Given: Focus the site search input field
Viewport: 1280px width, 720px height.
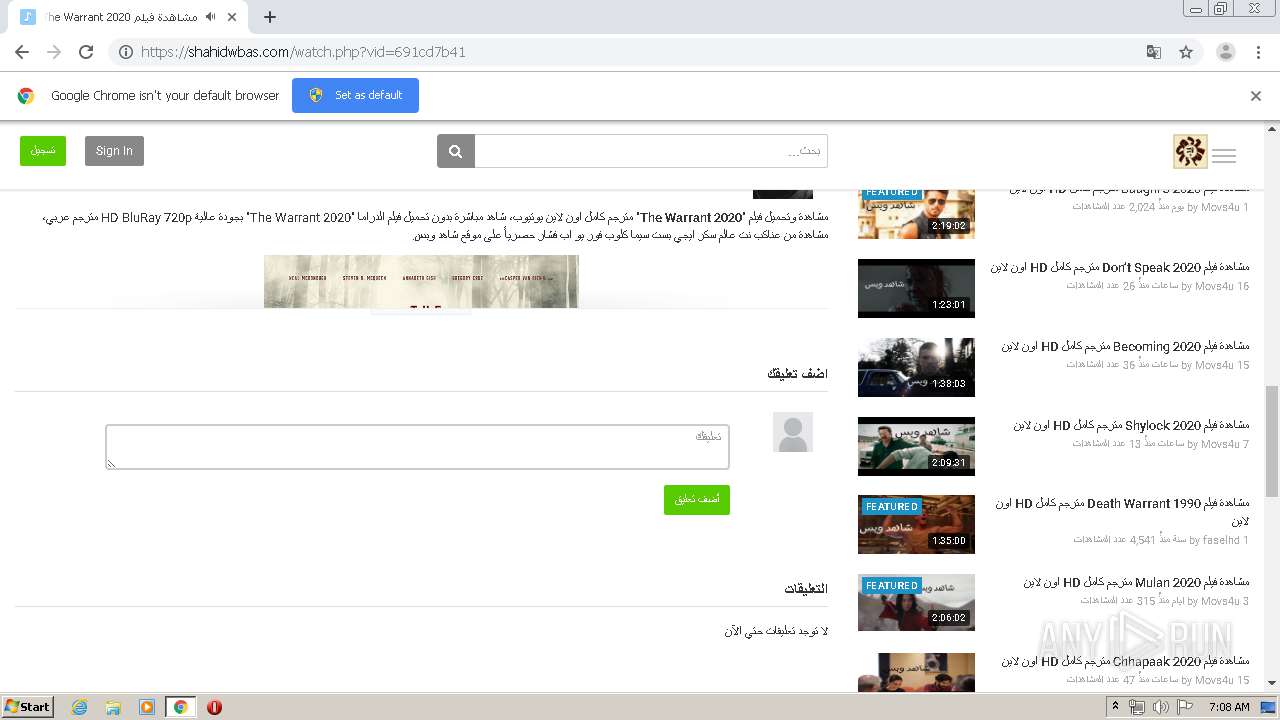Looking at the screenshot, I should click(651, 151).
